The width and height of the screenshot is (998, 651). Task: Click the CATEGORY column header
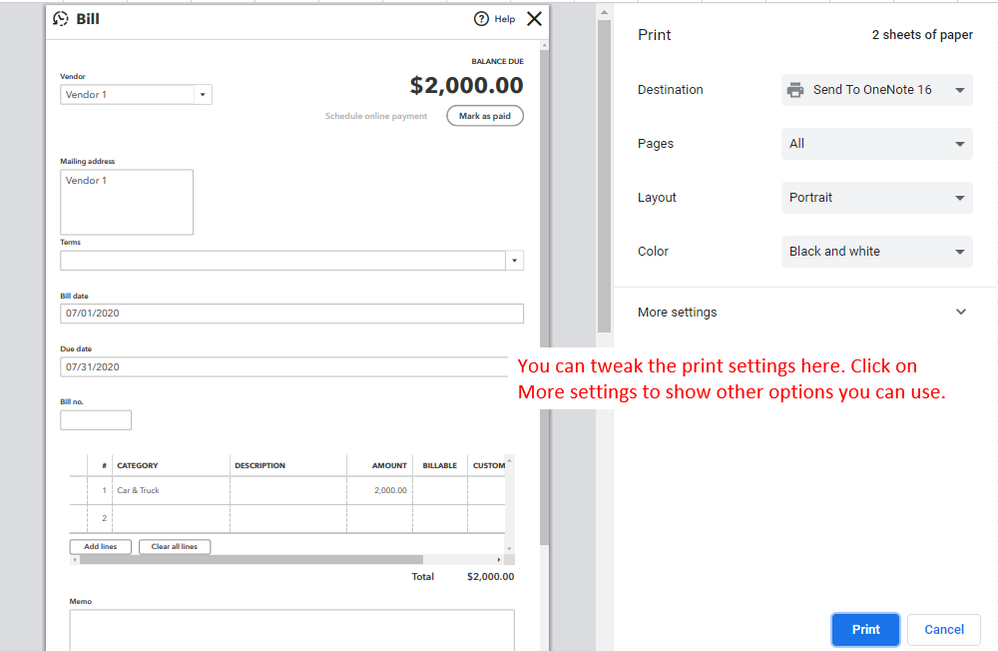tap(137, 465)
